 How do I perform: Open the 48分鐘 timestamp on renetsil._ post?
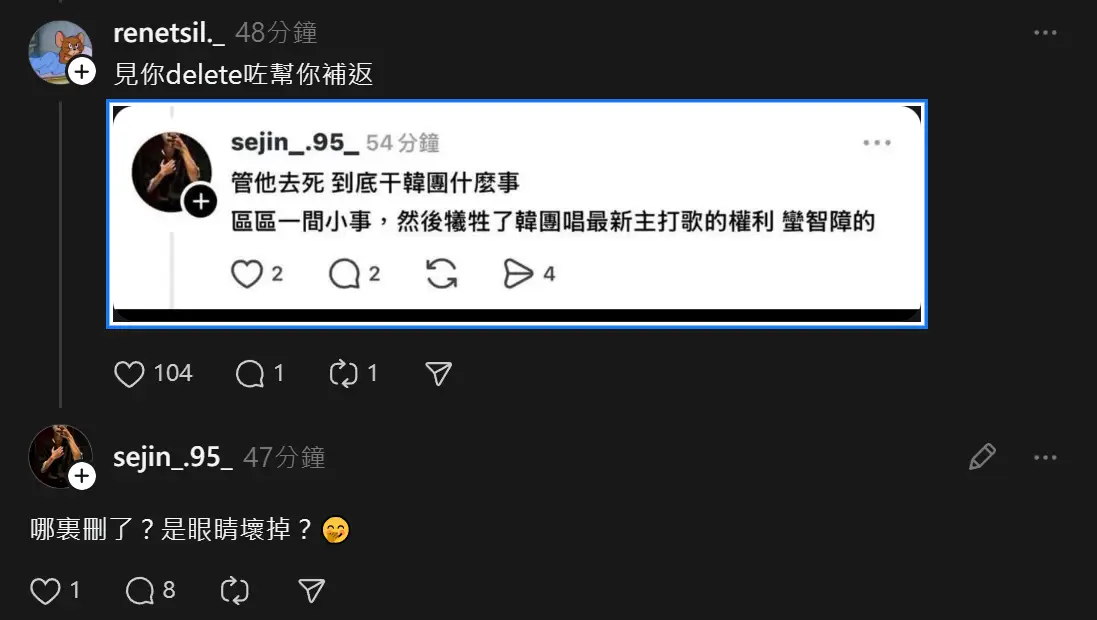tap(276, 33)
